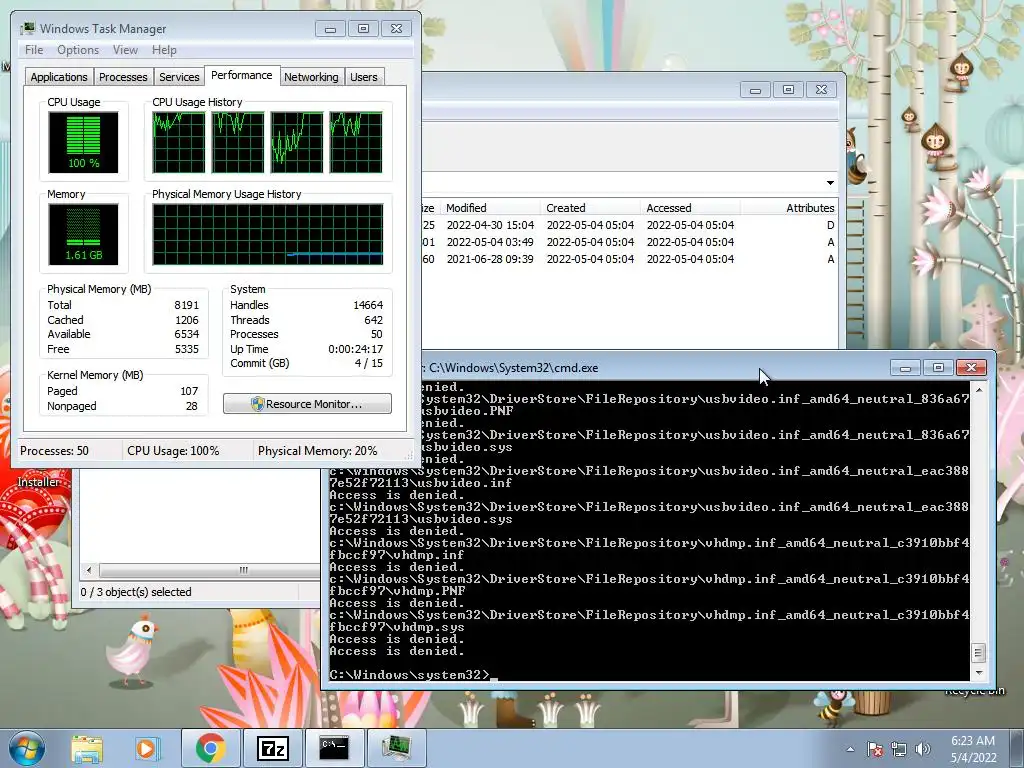1024x768 pixels.
Task: Select the Installer desktop icon label
Action: [x=38, y=482]
